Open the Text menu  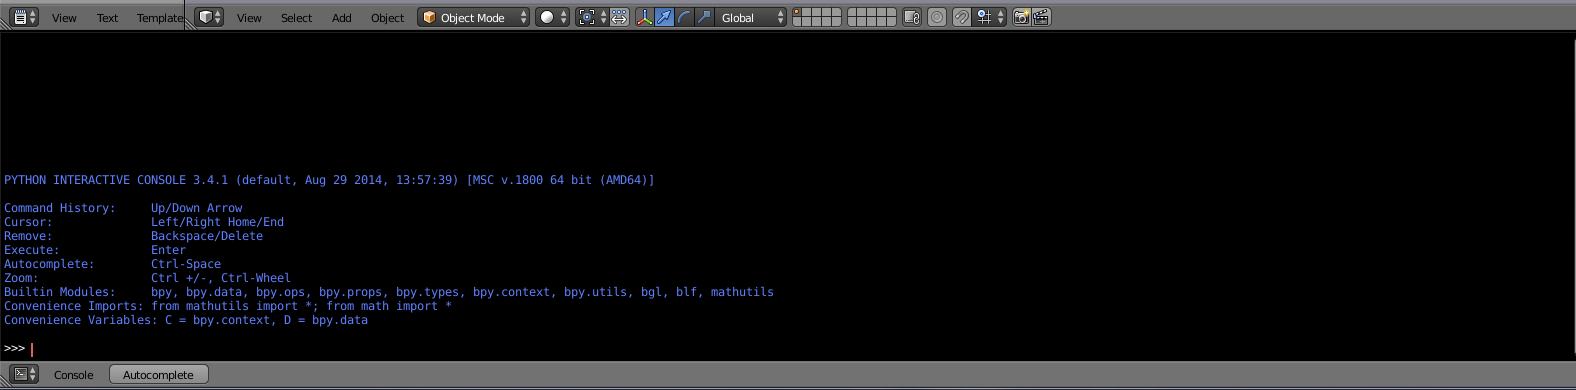pos(107,18)
